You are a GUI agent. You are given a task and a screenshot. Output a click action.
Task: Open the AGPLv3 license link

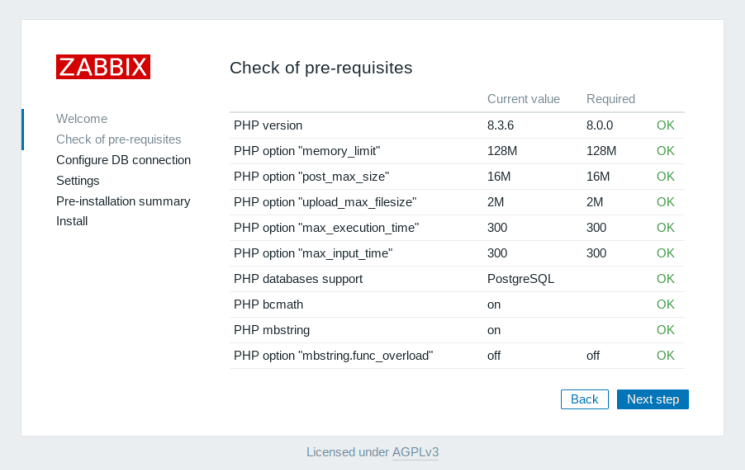(415, 452)
